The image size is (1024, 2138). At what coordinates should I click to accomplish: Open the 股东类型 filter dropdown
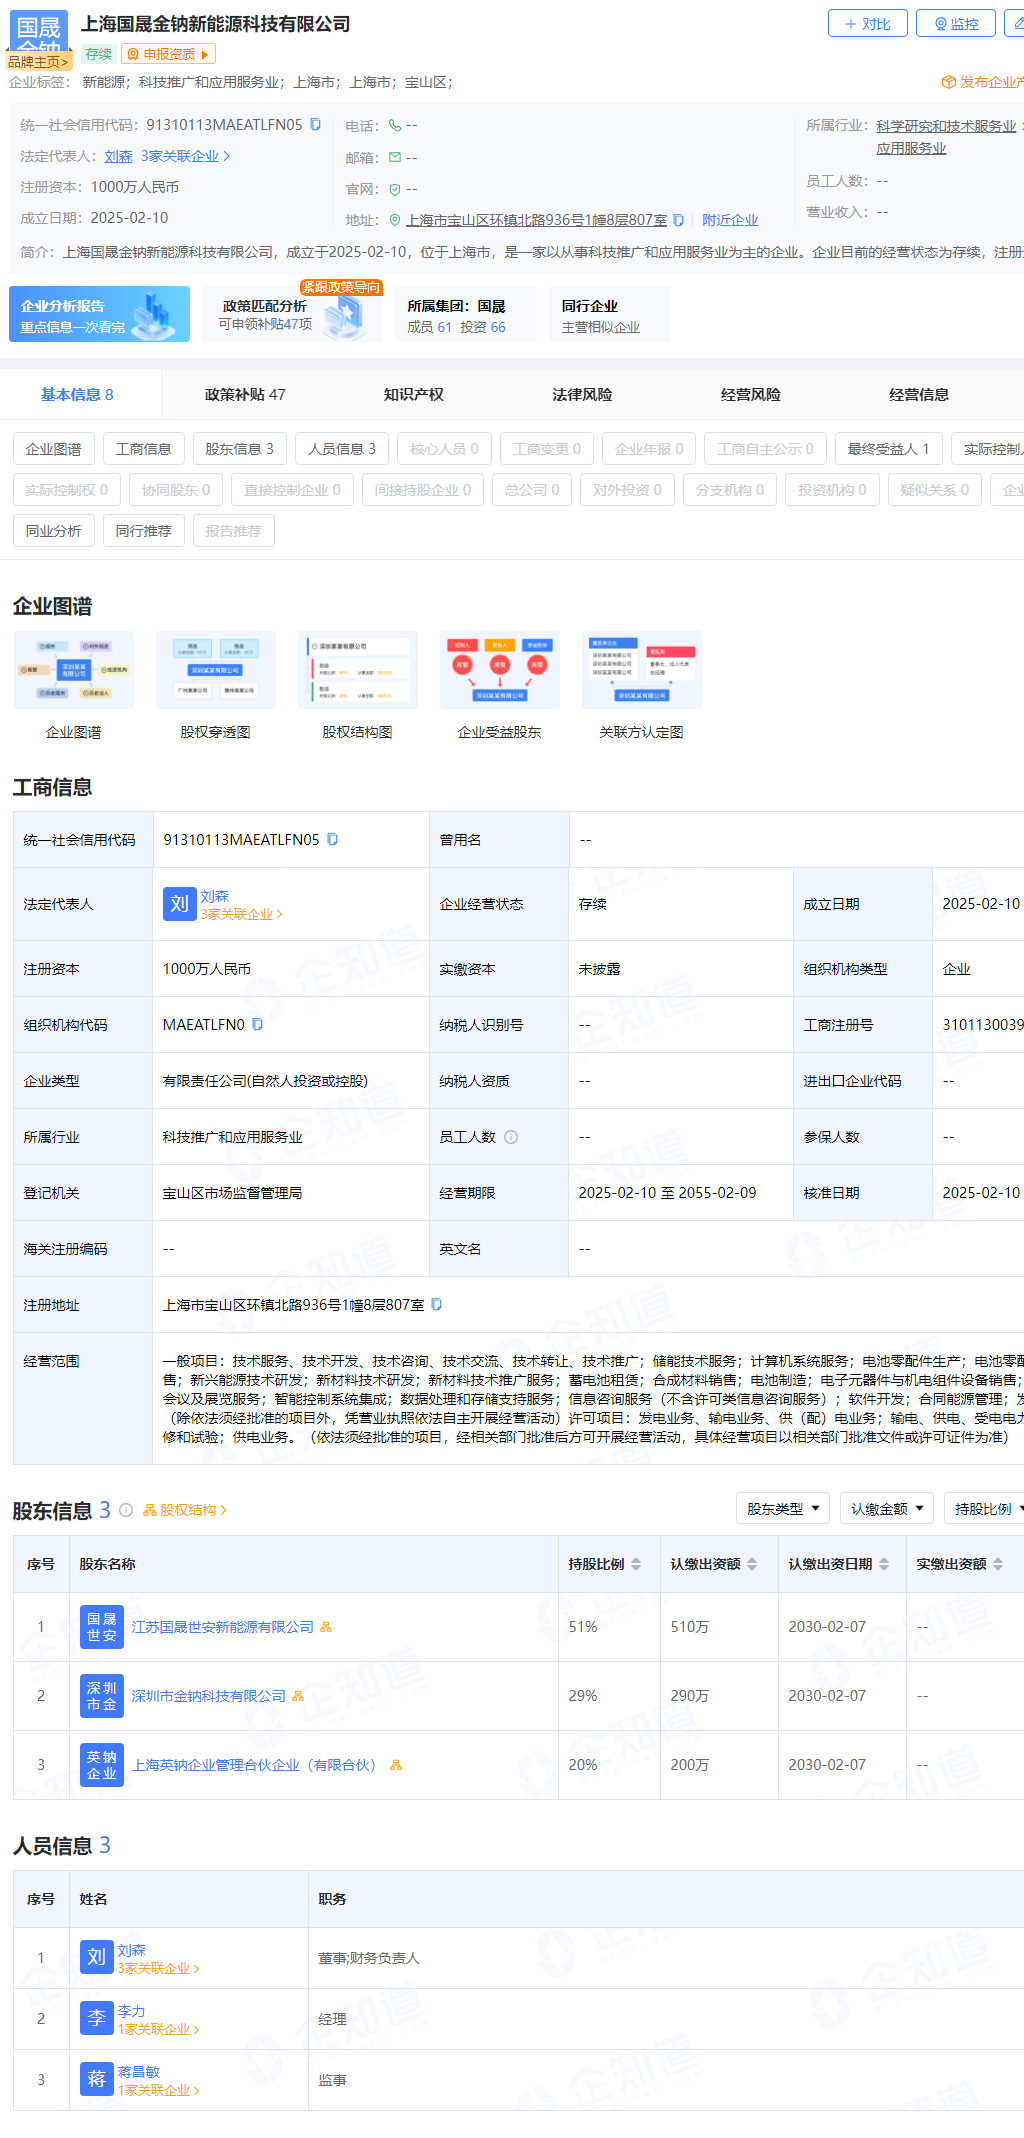783,1508
